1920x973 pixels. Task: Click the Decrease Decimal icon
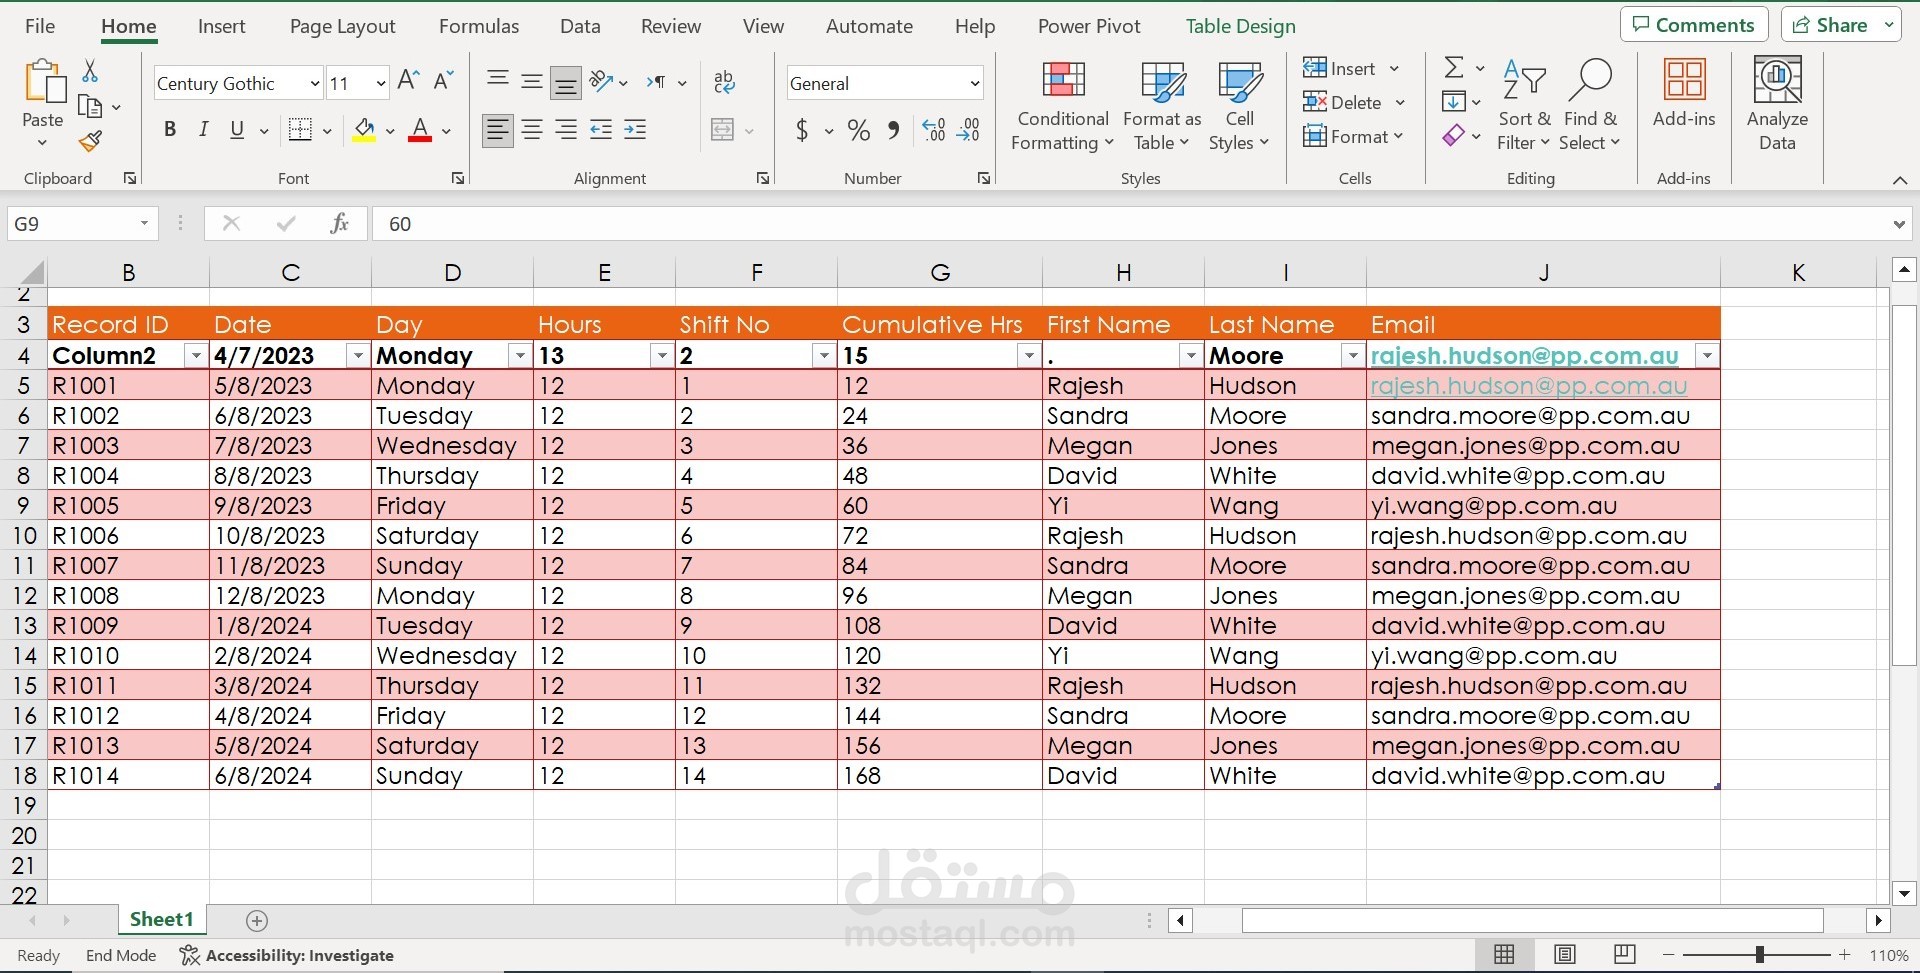(x=968, y=130)
